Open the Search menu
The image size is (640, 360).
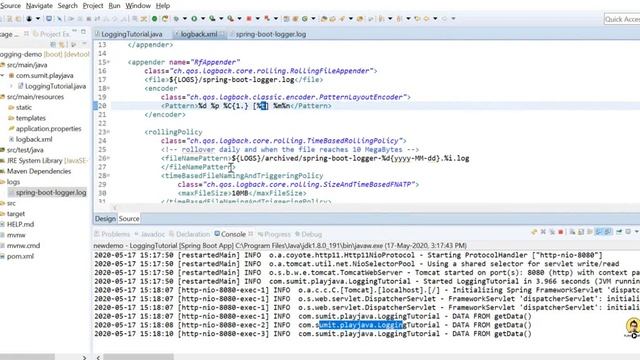click(67, 6)
